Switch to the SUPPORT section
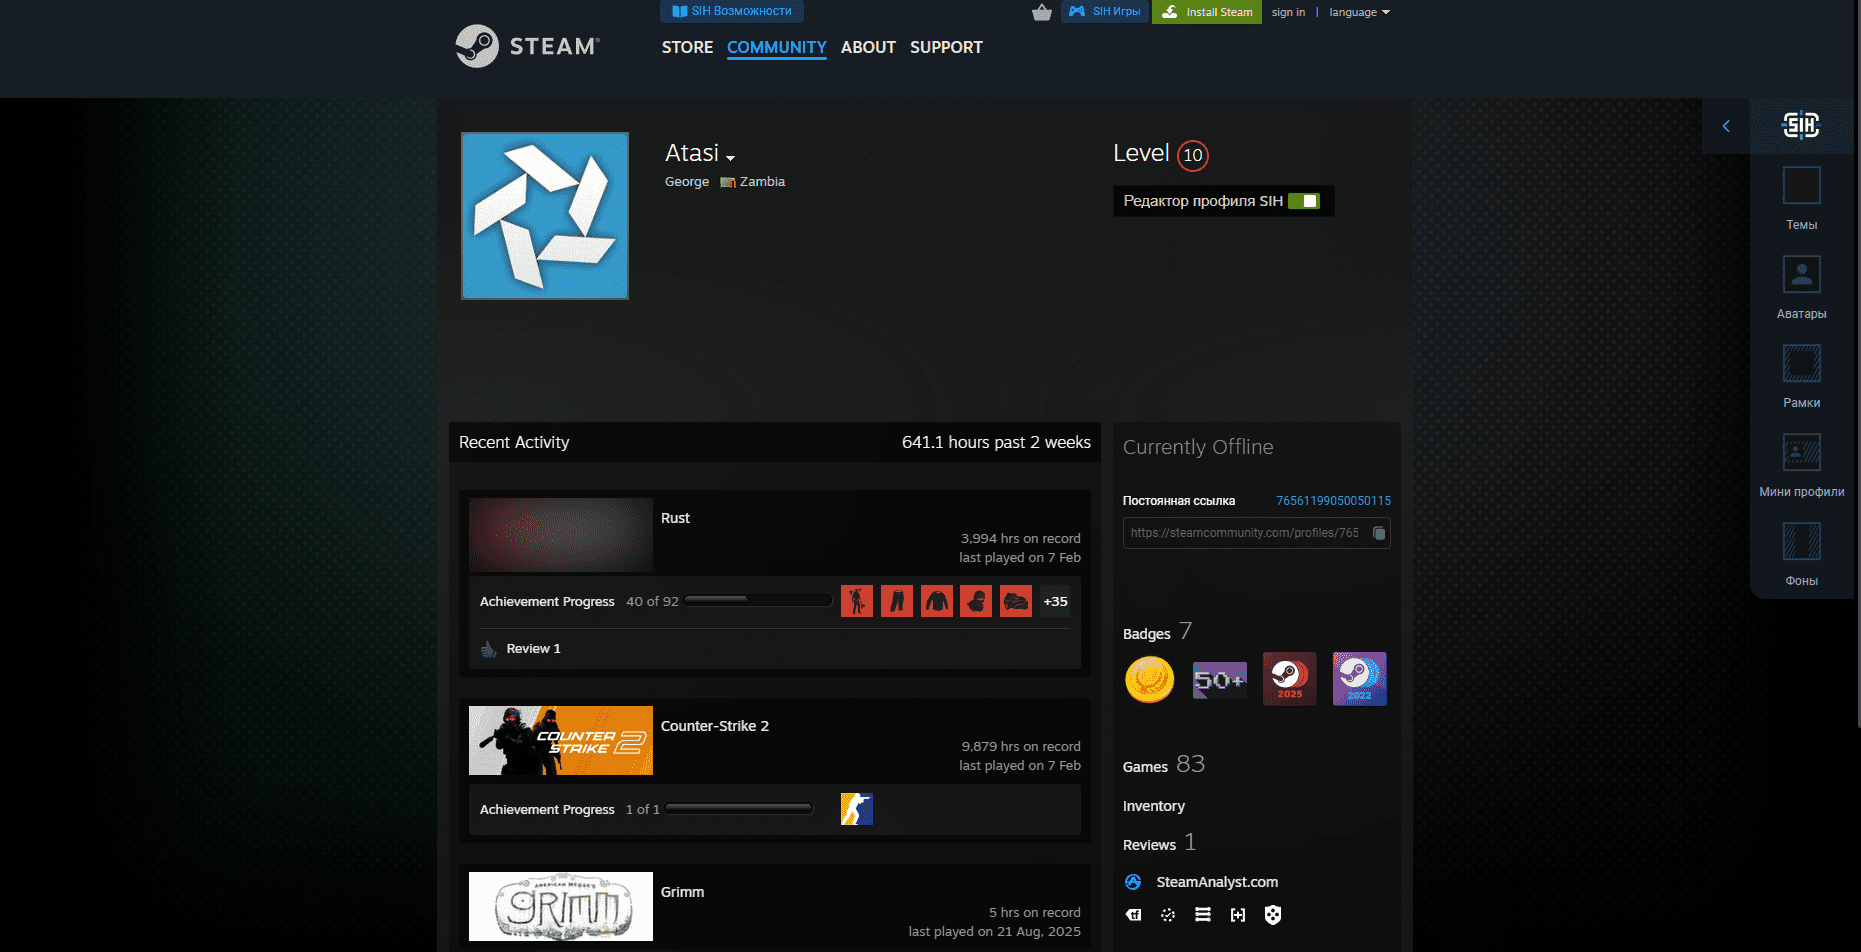Image resolution: width=1861 pixels, height=952 pixels. [945, 47]
